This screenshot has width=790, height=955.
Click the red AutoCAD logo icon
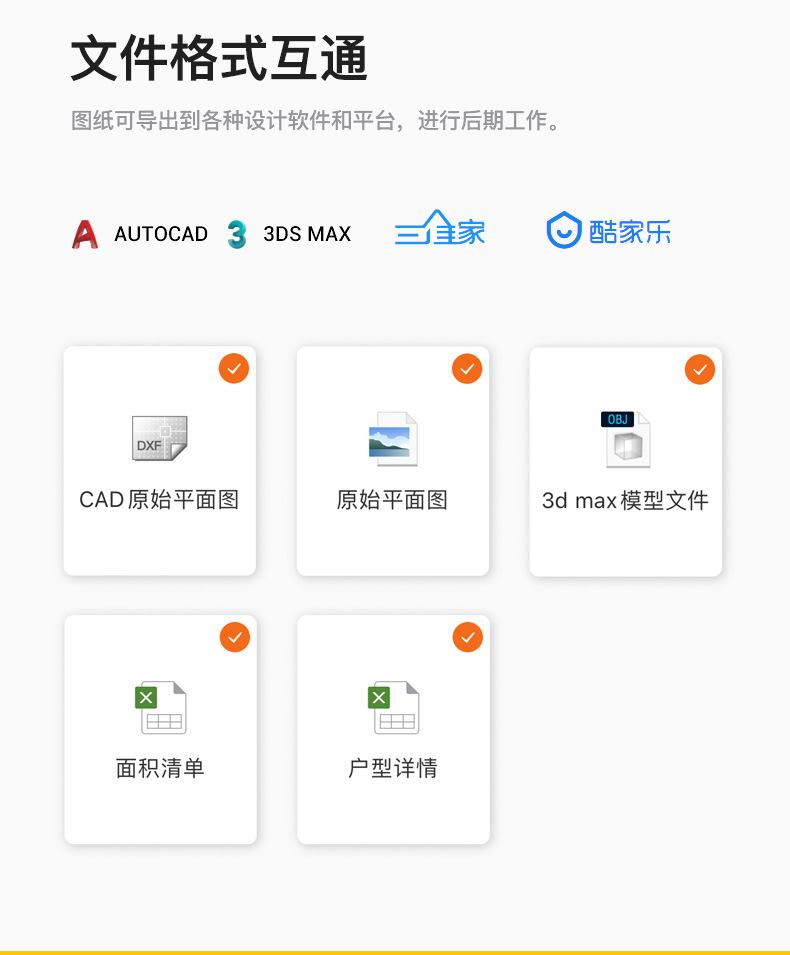pos(85,234)
